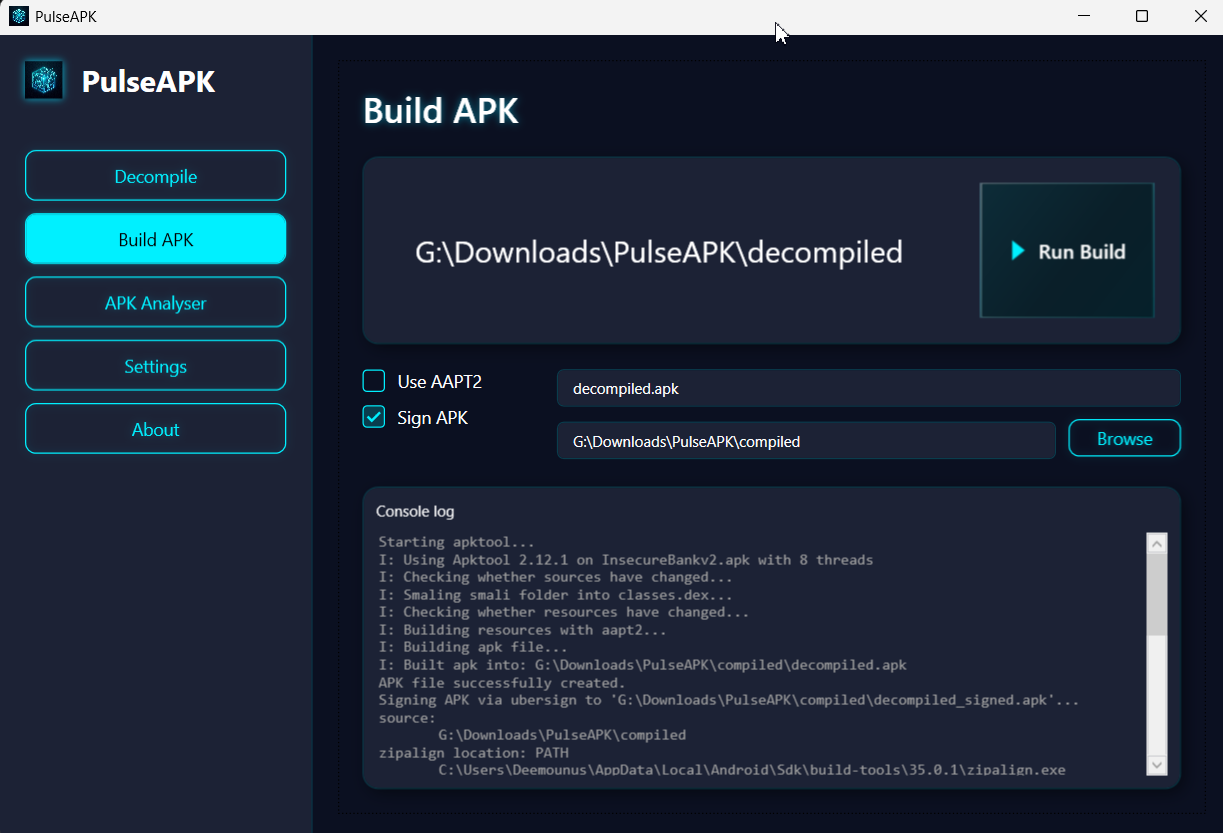Open the APK Analyser page
1223x833 pixels.
click(155, 302)
